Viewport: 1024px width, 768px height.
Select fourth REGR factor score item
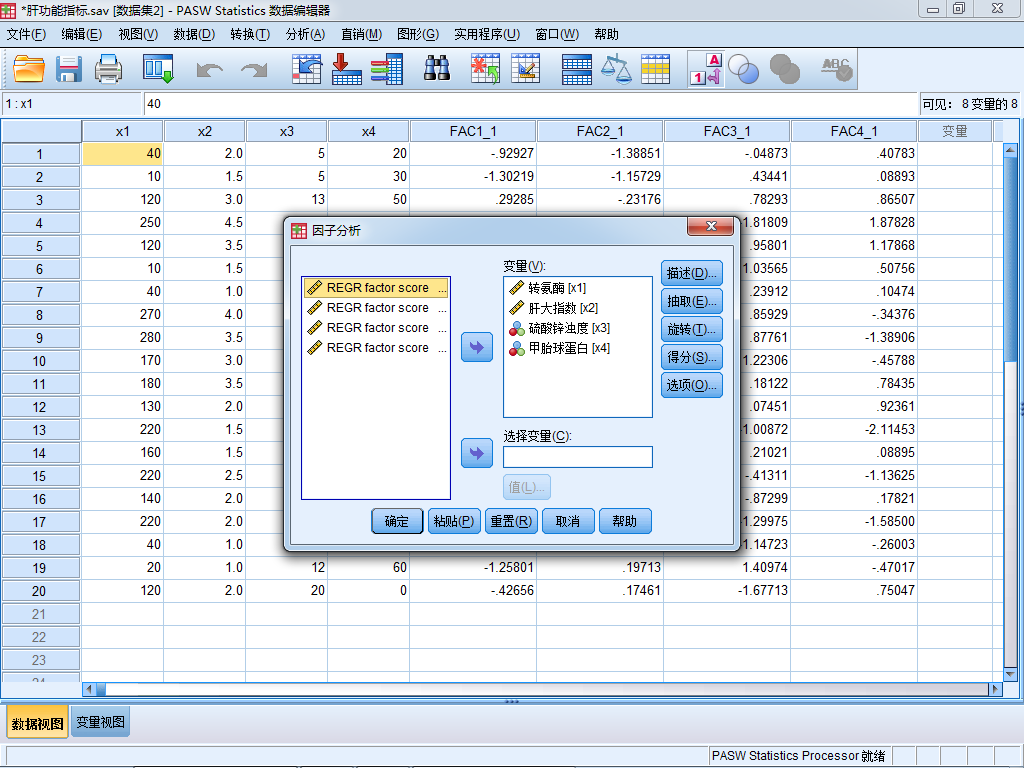(376, 347)
